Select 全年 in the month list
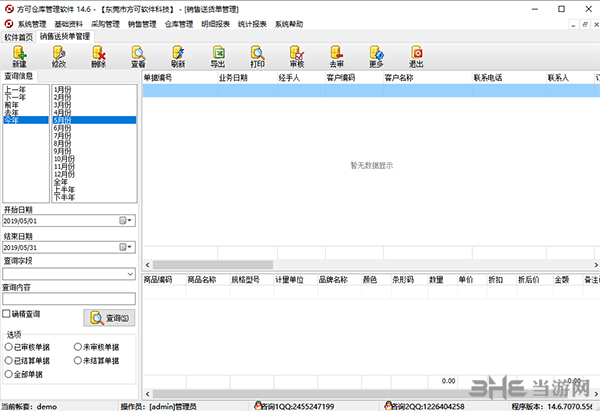The width and height of the screenshot is (600, 411). (94, 182)
